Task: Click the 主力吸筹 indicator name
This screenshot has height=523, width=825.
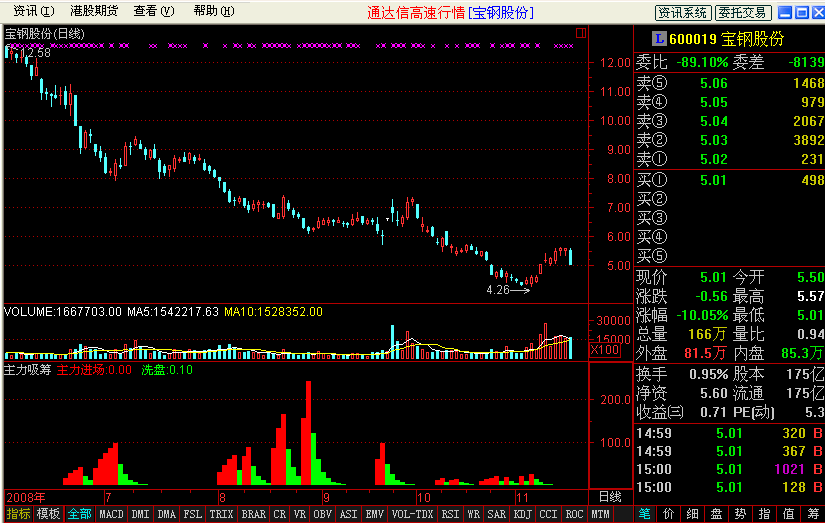Action: [x=27, y=370]
